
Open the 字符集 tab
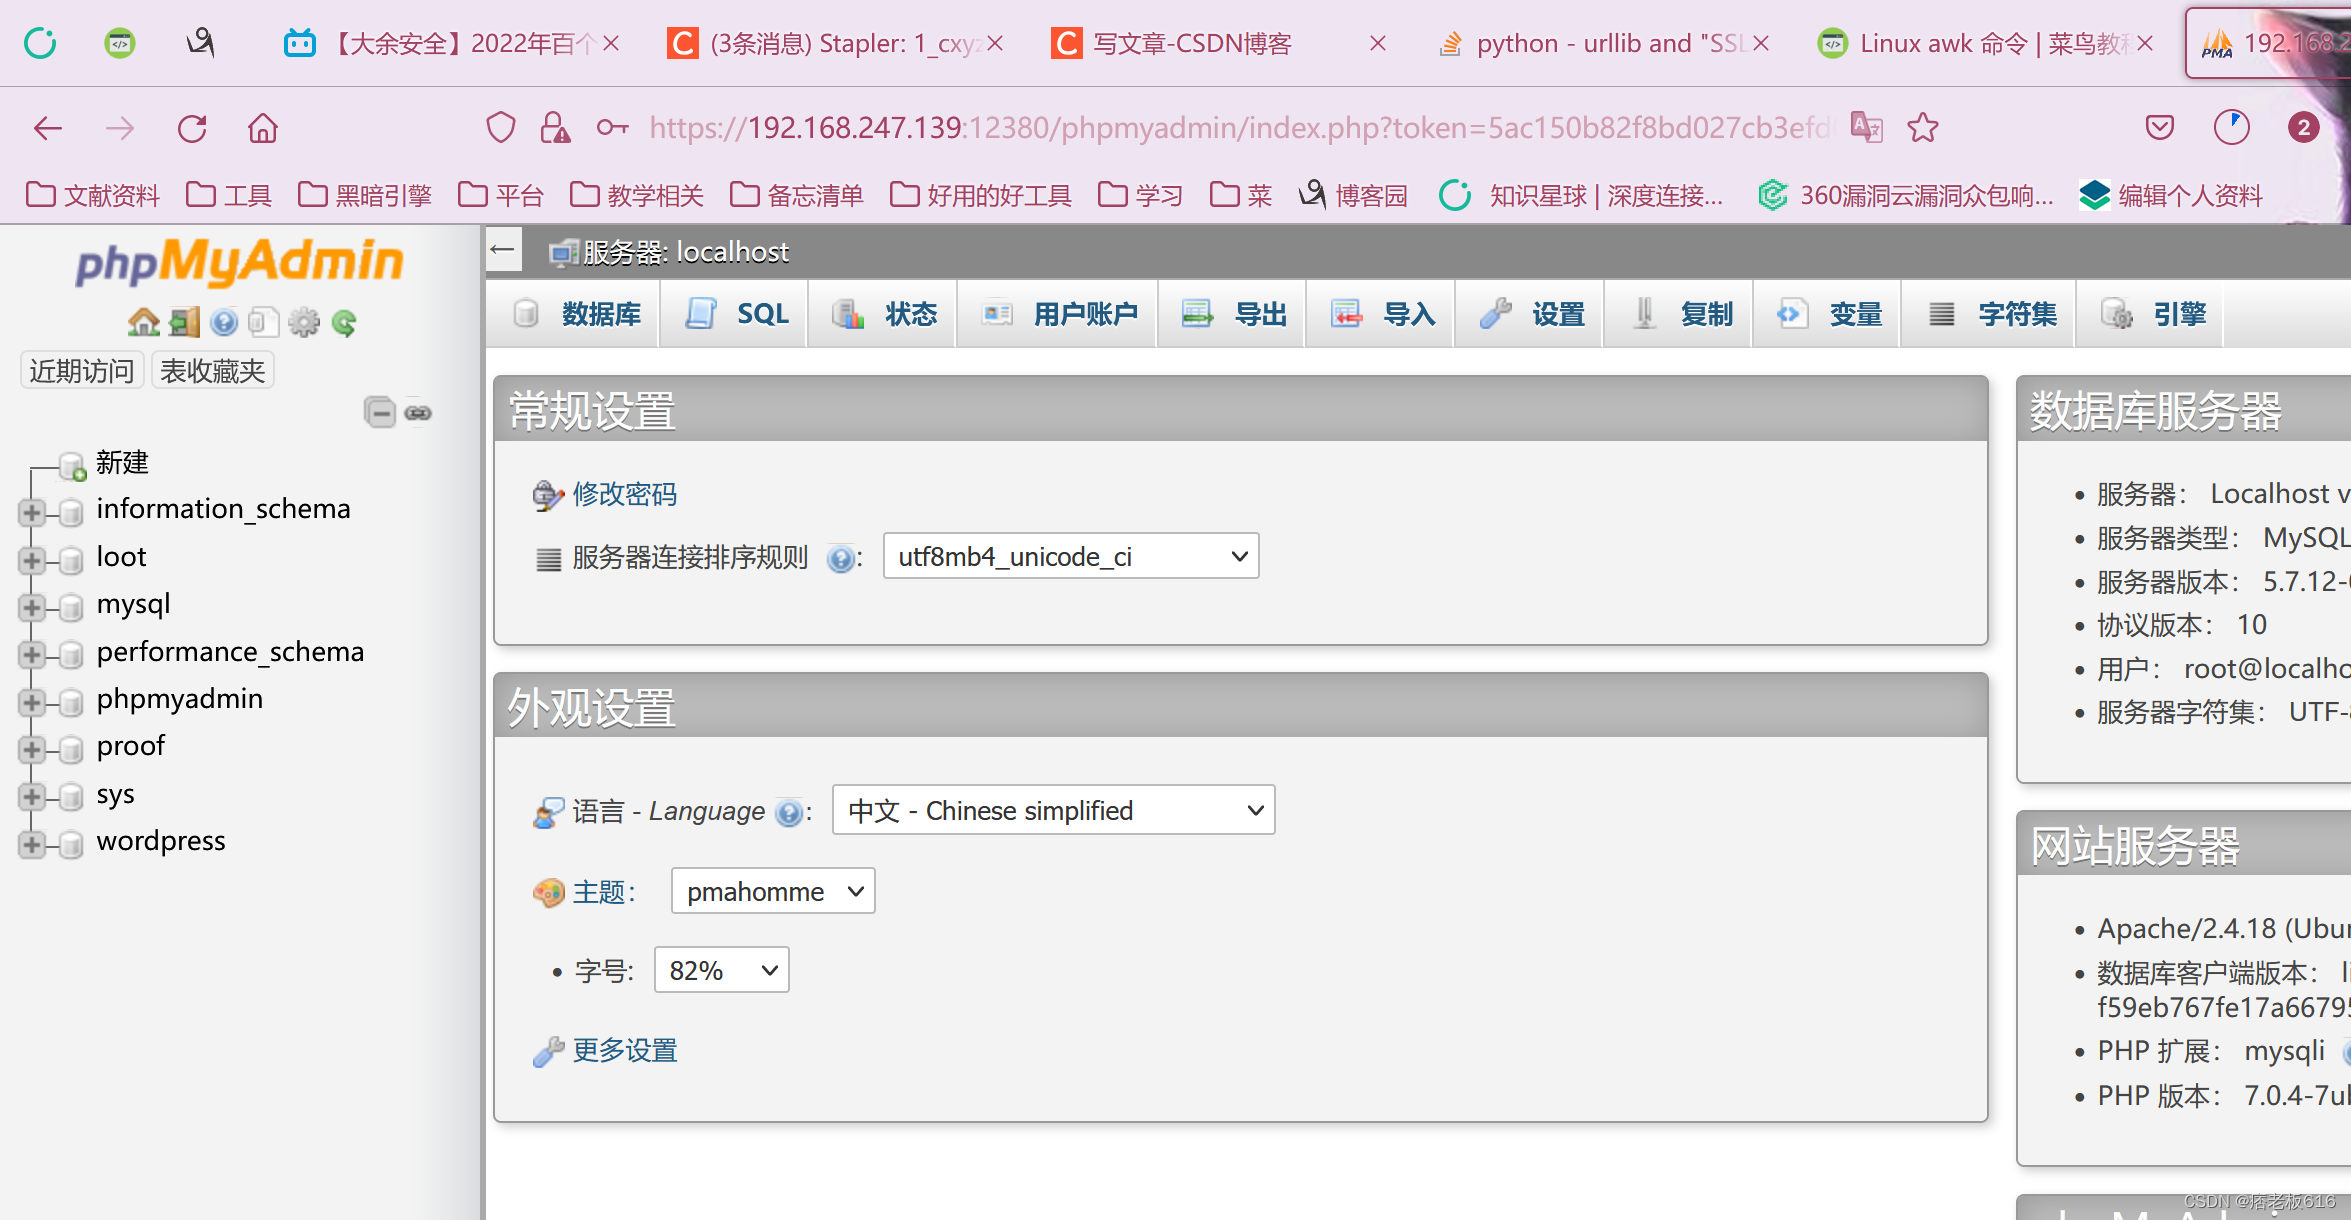pos(1988,314)
